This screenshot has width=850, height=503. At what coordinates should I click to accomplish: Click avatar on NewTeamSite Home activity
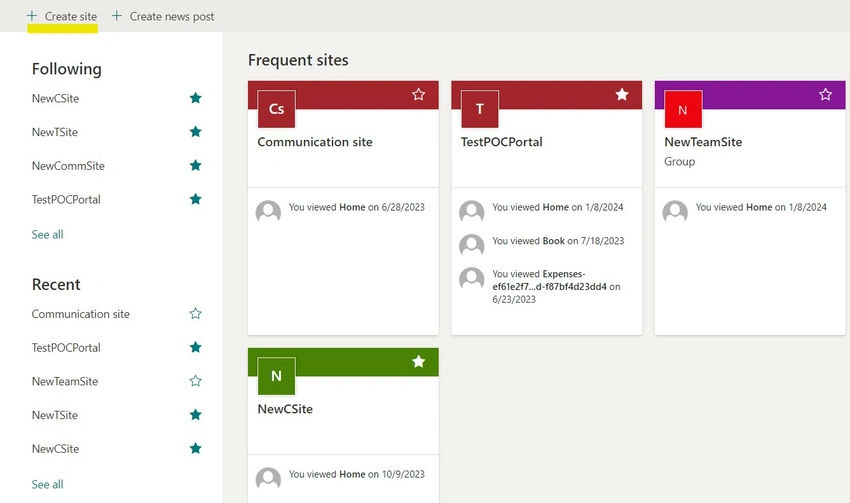(x=675, y=211)
